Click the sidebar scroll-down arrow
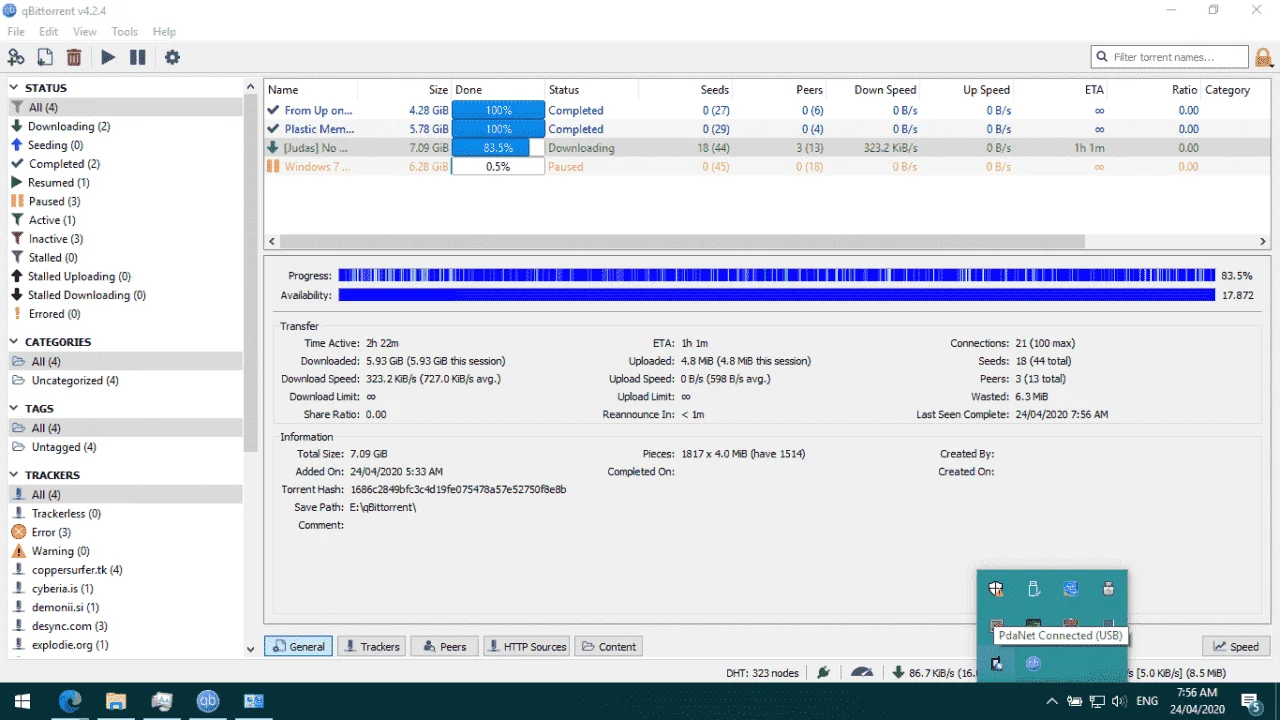The height and width of the screenshot is (720, 1280). coord(250,649)
